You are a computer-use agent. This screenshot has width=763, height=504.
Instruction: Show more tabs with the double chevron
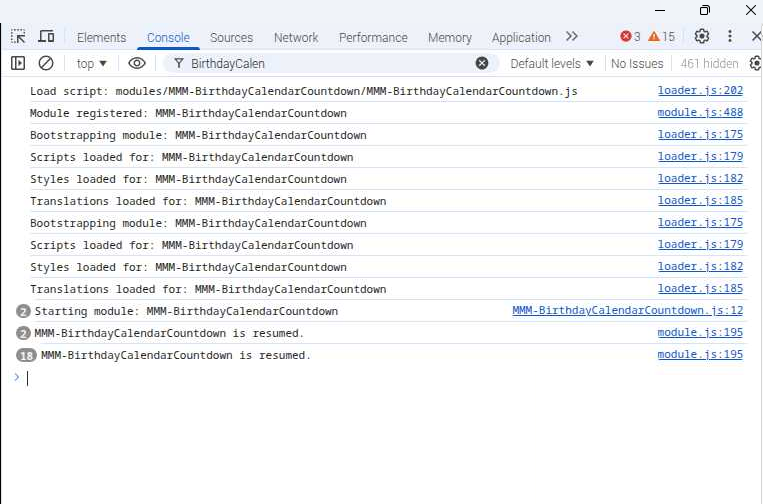coord(572,37)
